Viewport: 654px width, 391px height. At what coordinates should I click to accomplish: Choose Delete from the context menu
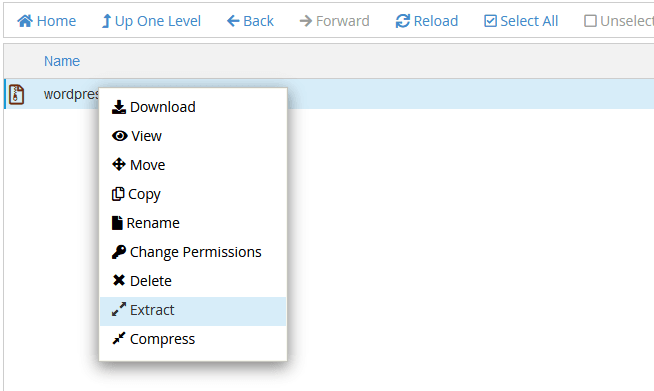pos(193,281)
